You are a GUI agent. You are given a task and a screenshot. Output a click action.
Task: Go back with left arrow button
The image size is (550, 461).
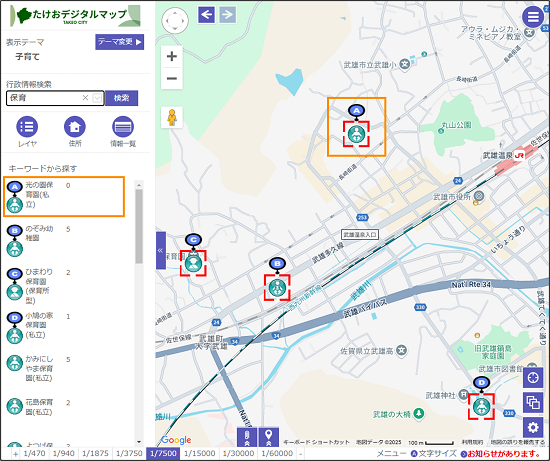pos(206,15)
